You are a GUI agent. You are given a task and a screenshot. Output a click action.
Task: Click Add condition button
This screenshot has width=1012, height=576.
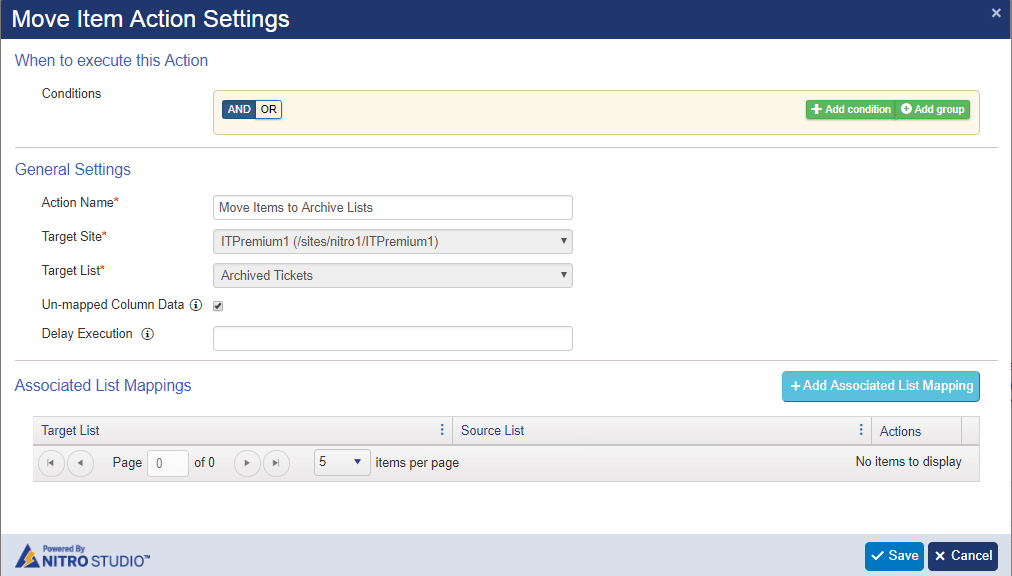[850, 109]
